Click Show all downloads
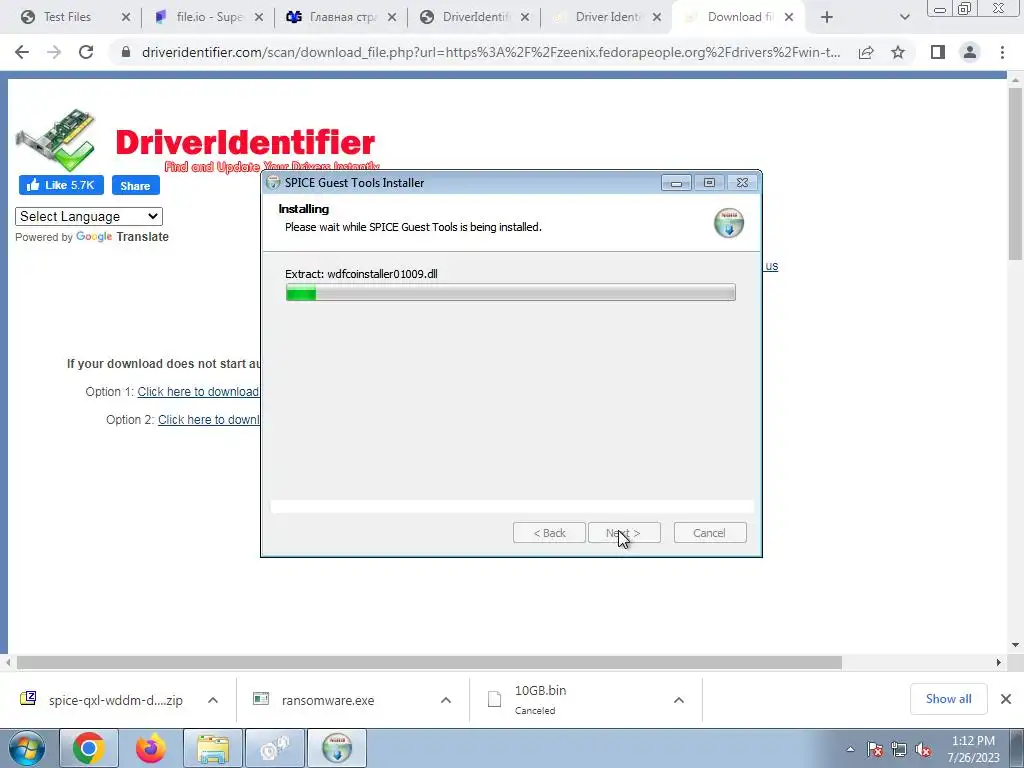The image size is (1024, 768). point(948,699)
